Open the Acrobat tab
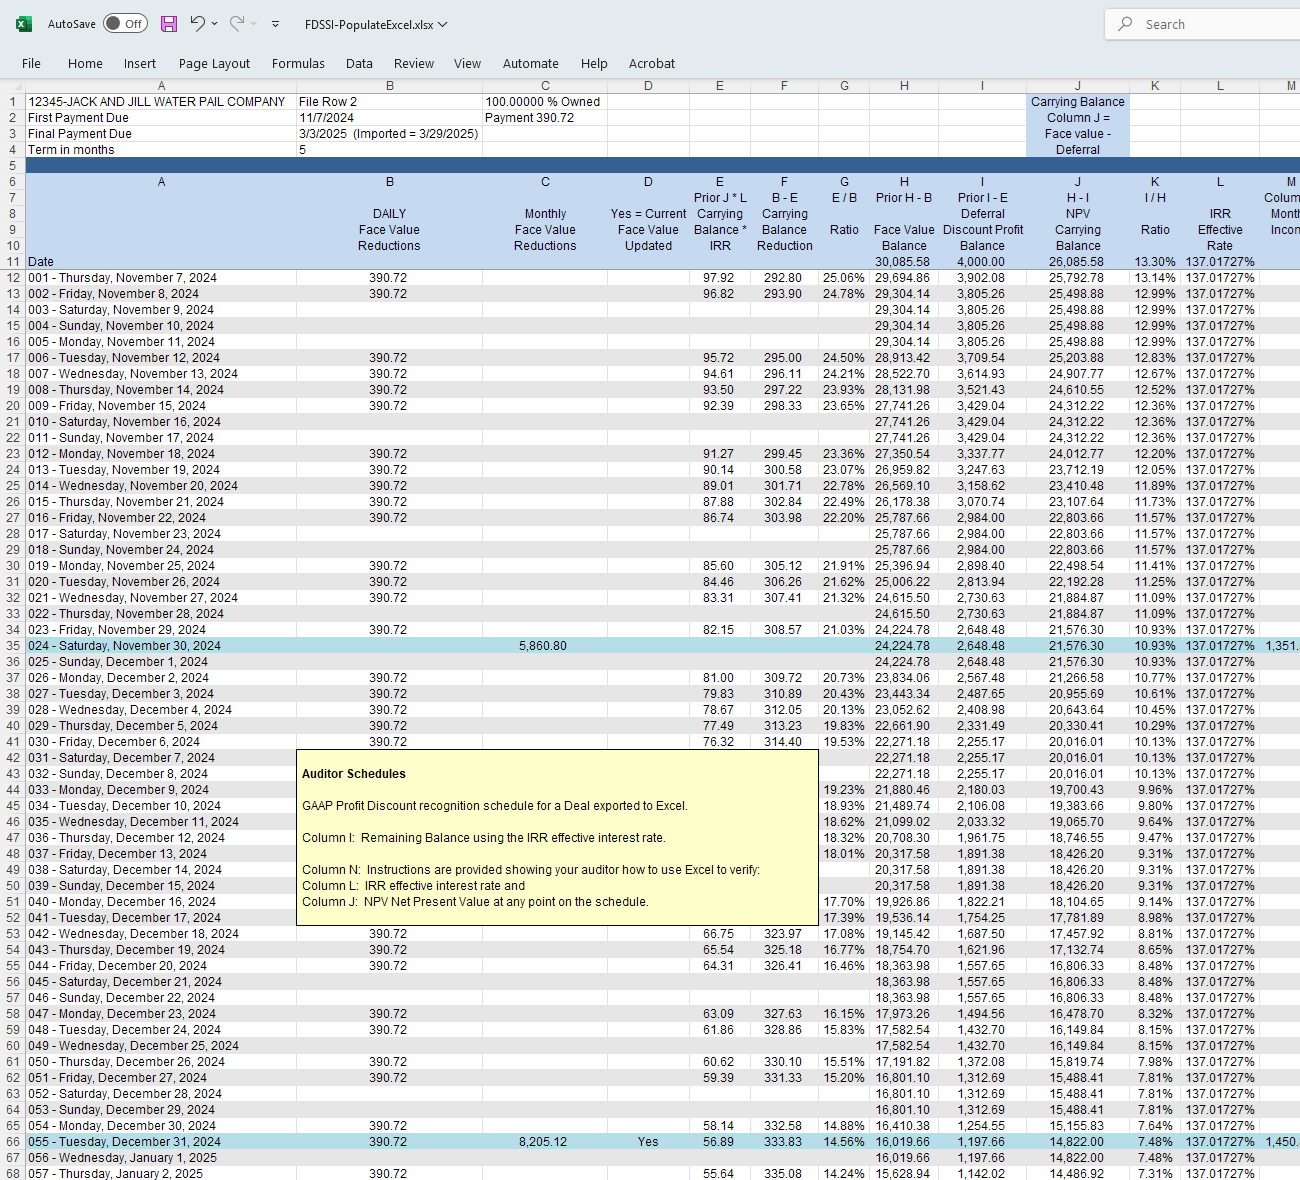Image resolution: width=1300 pixels, height=1180 pixels. click(652, 63)
